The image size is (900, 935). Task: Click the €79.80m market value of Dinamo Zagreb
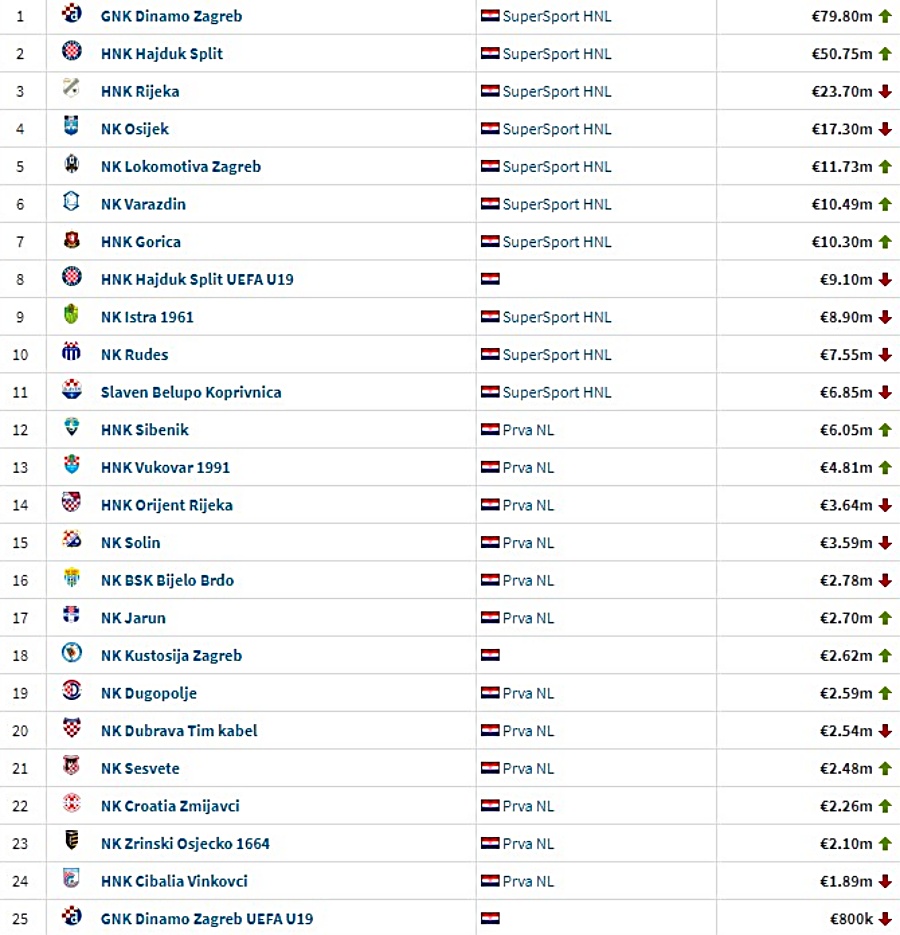click(x=842, y=16)
